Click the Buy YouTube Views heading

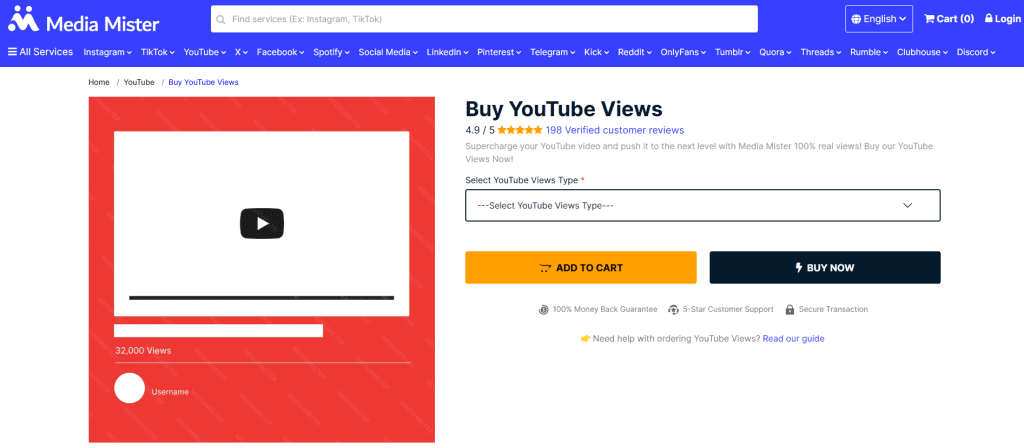(x=564, y=108)
